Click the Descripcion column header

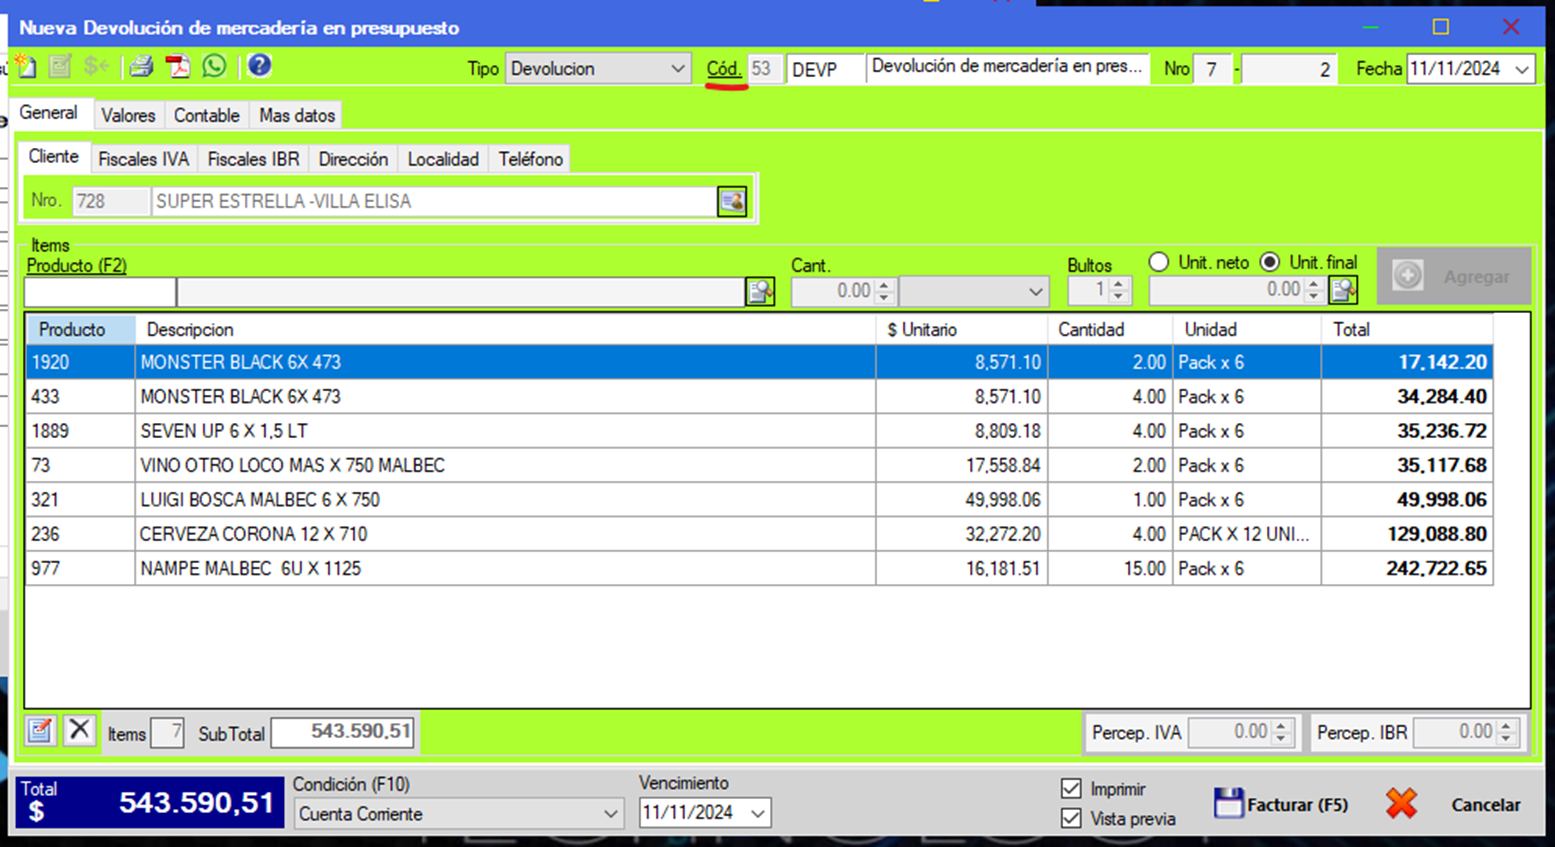coord(505,330)
